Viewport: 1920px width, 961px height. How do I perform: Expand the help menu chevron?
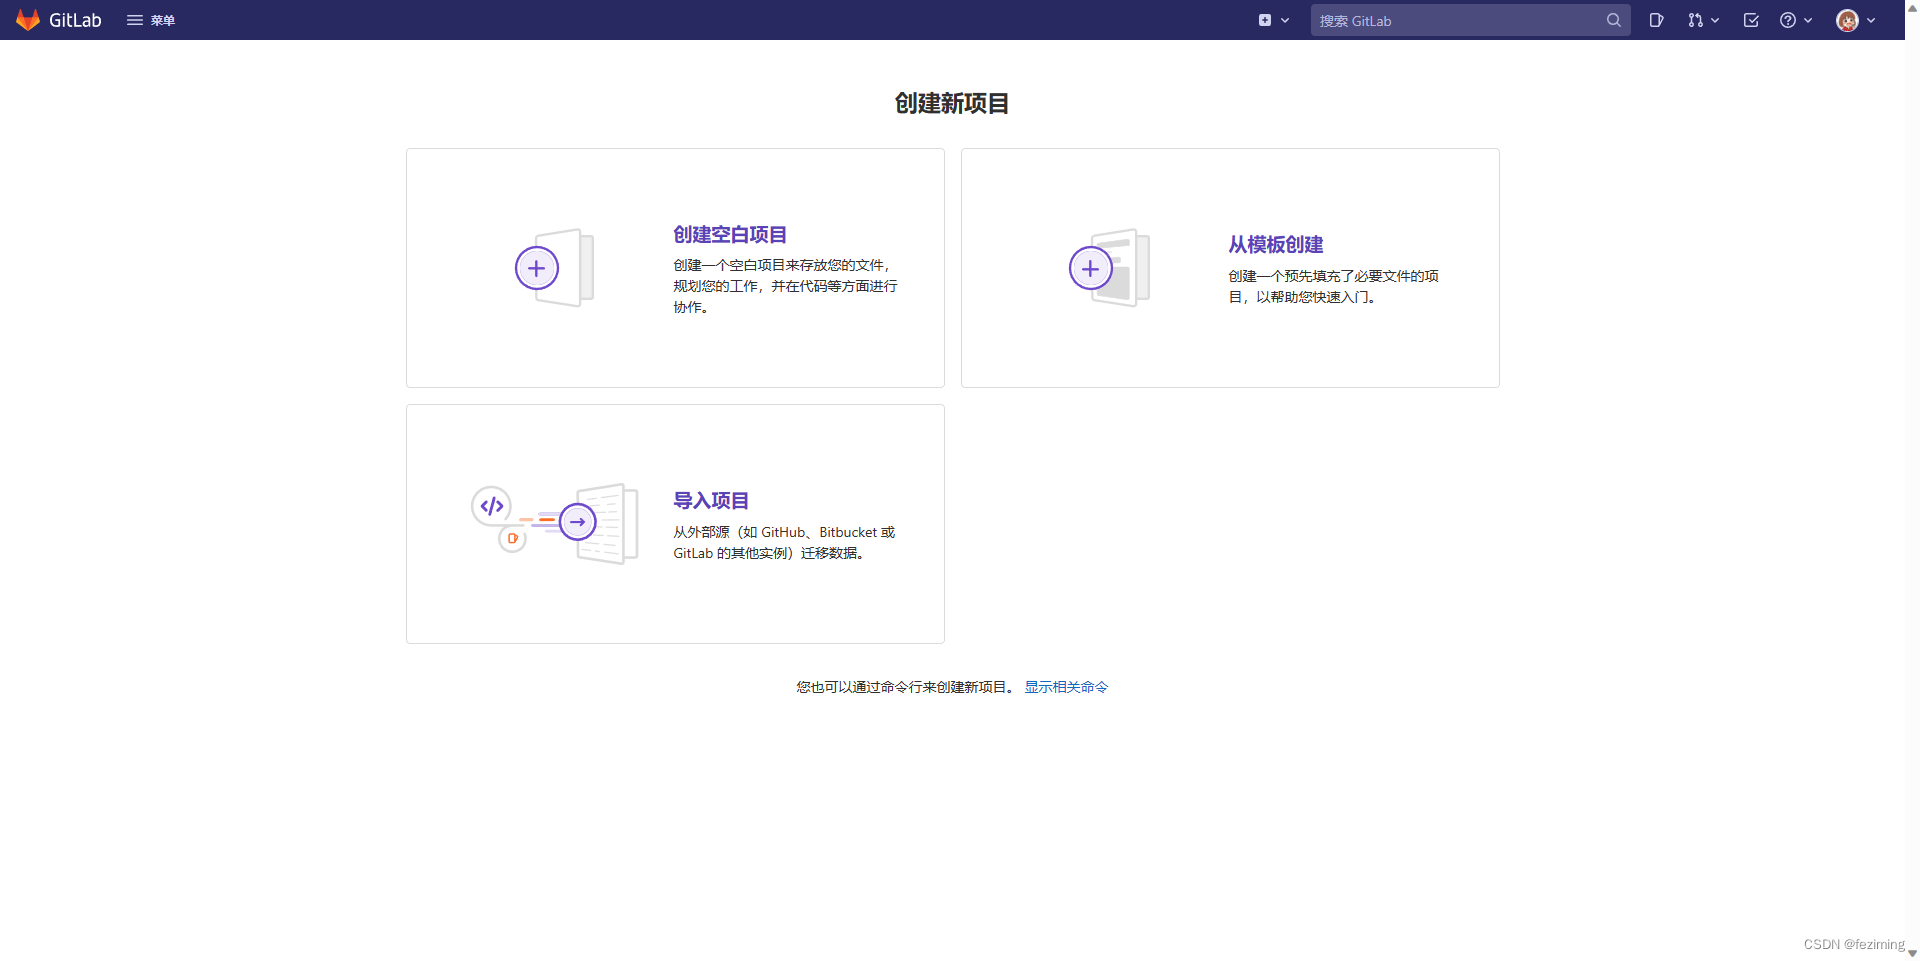[x=1806, y=20]
